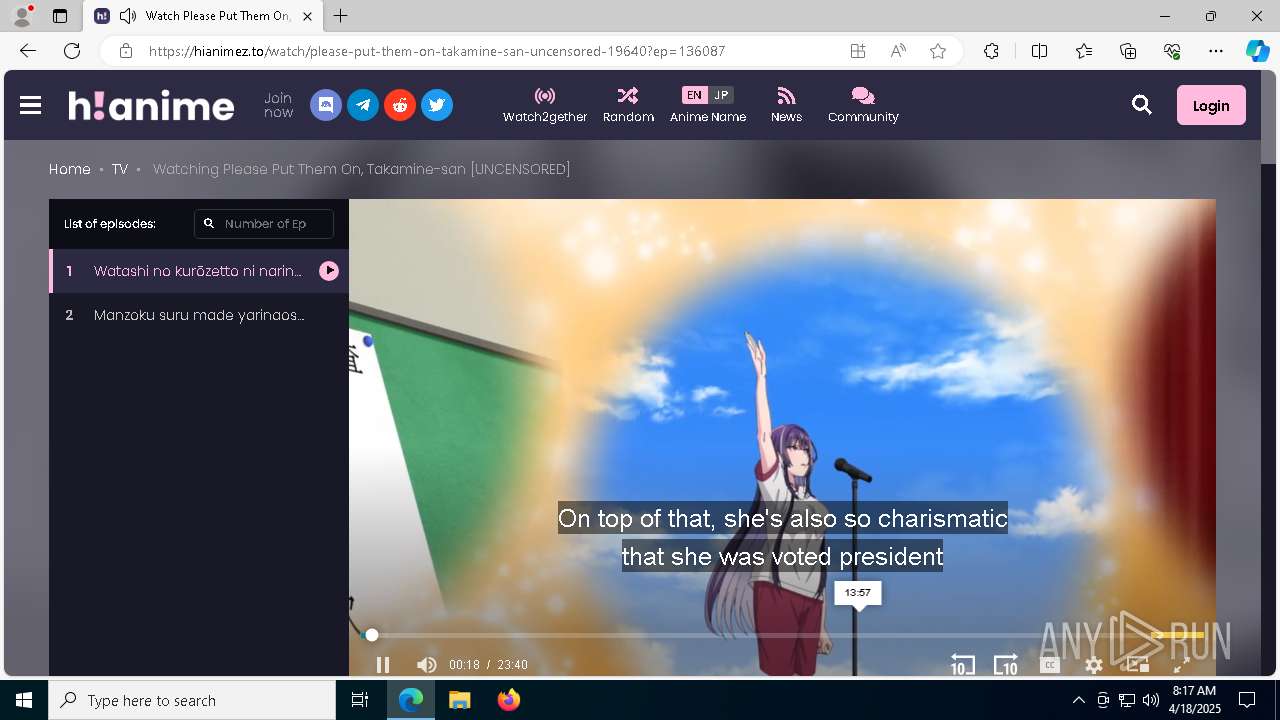1280x720 pixels.
Task: Click the address bar URL
Action: click(437, 51)
